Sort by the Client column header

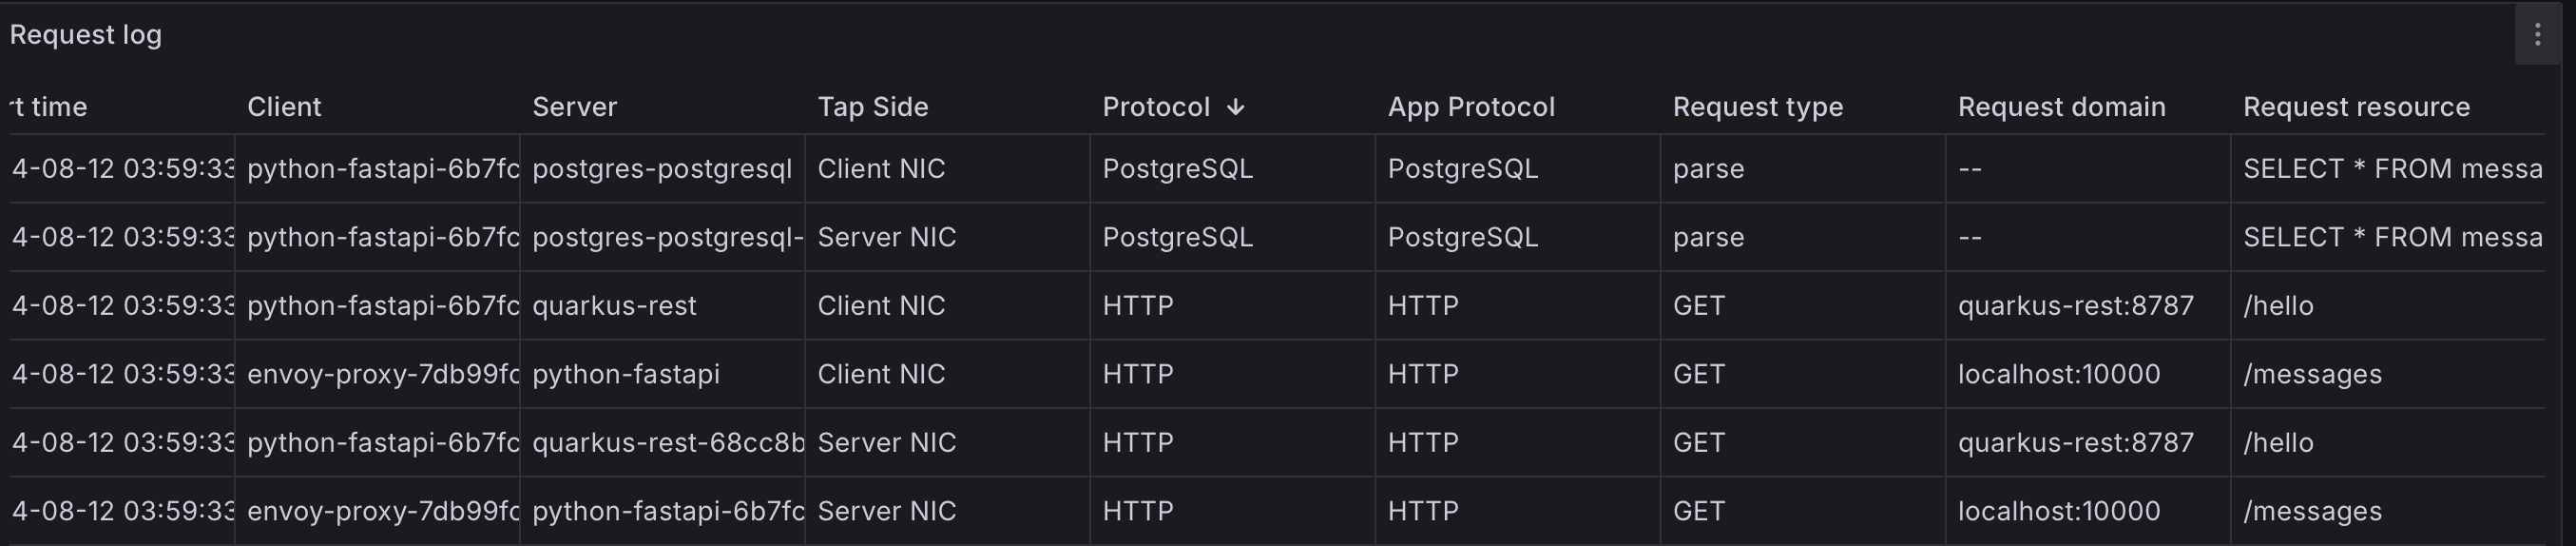(x=284, y=107)
